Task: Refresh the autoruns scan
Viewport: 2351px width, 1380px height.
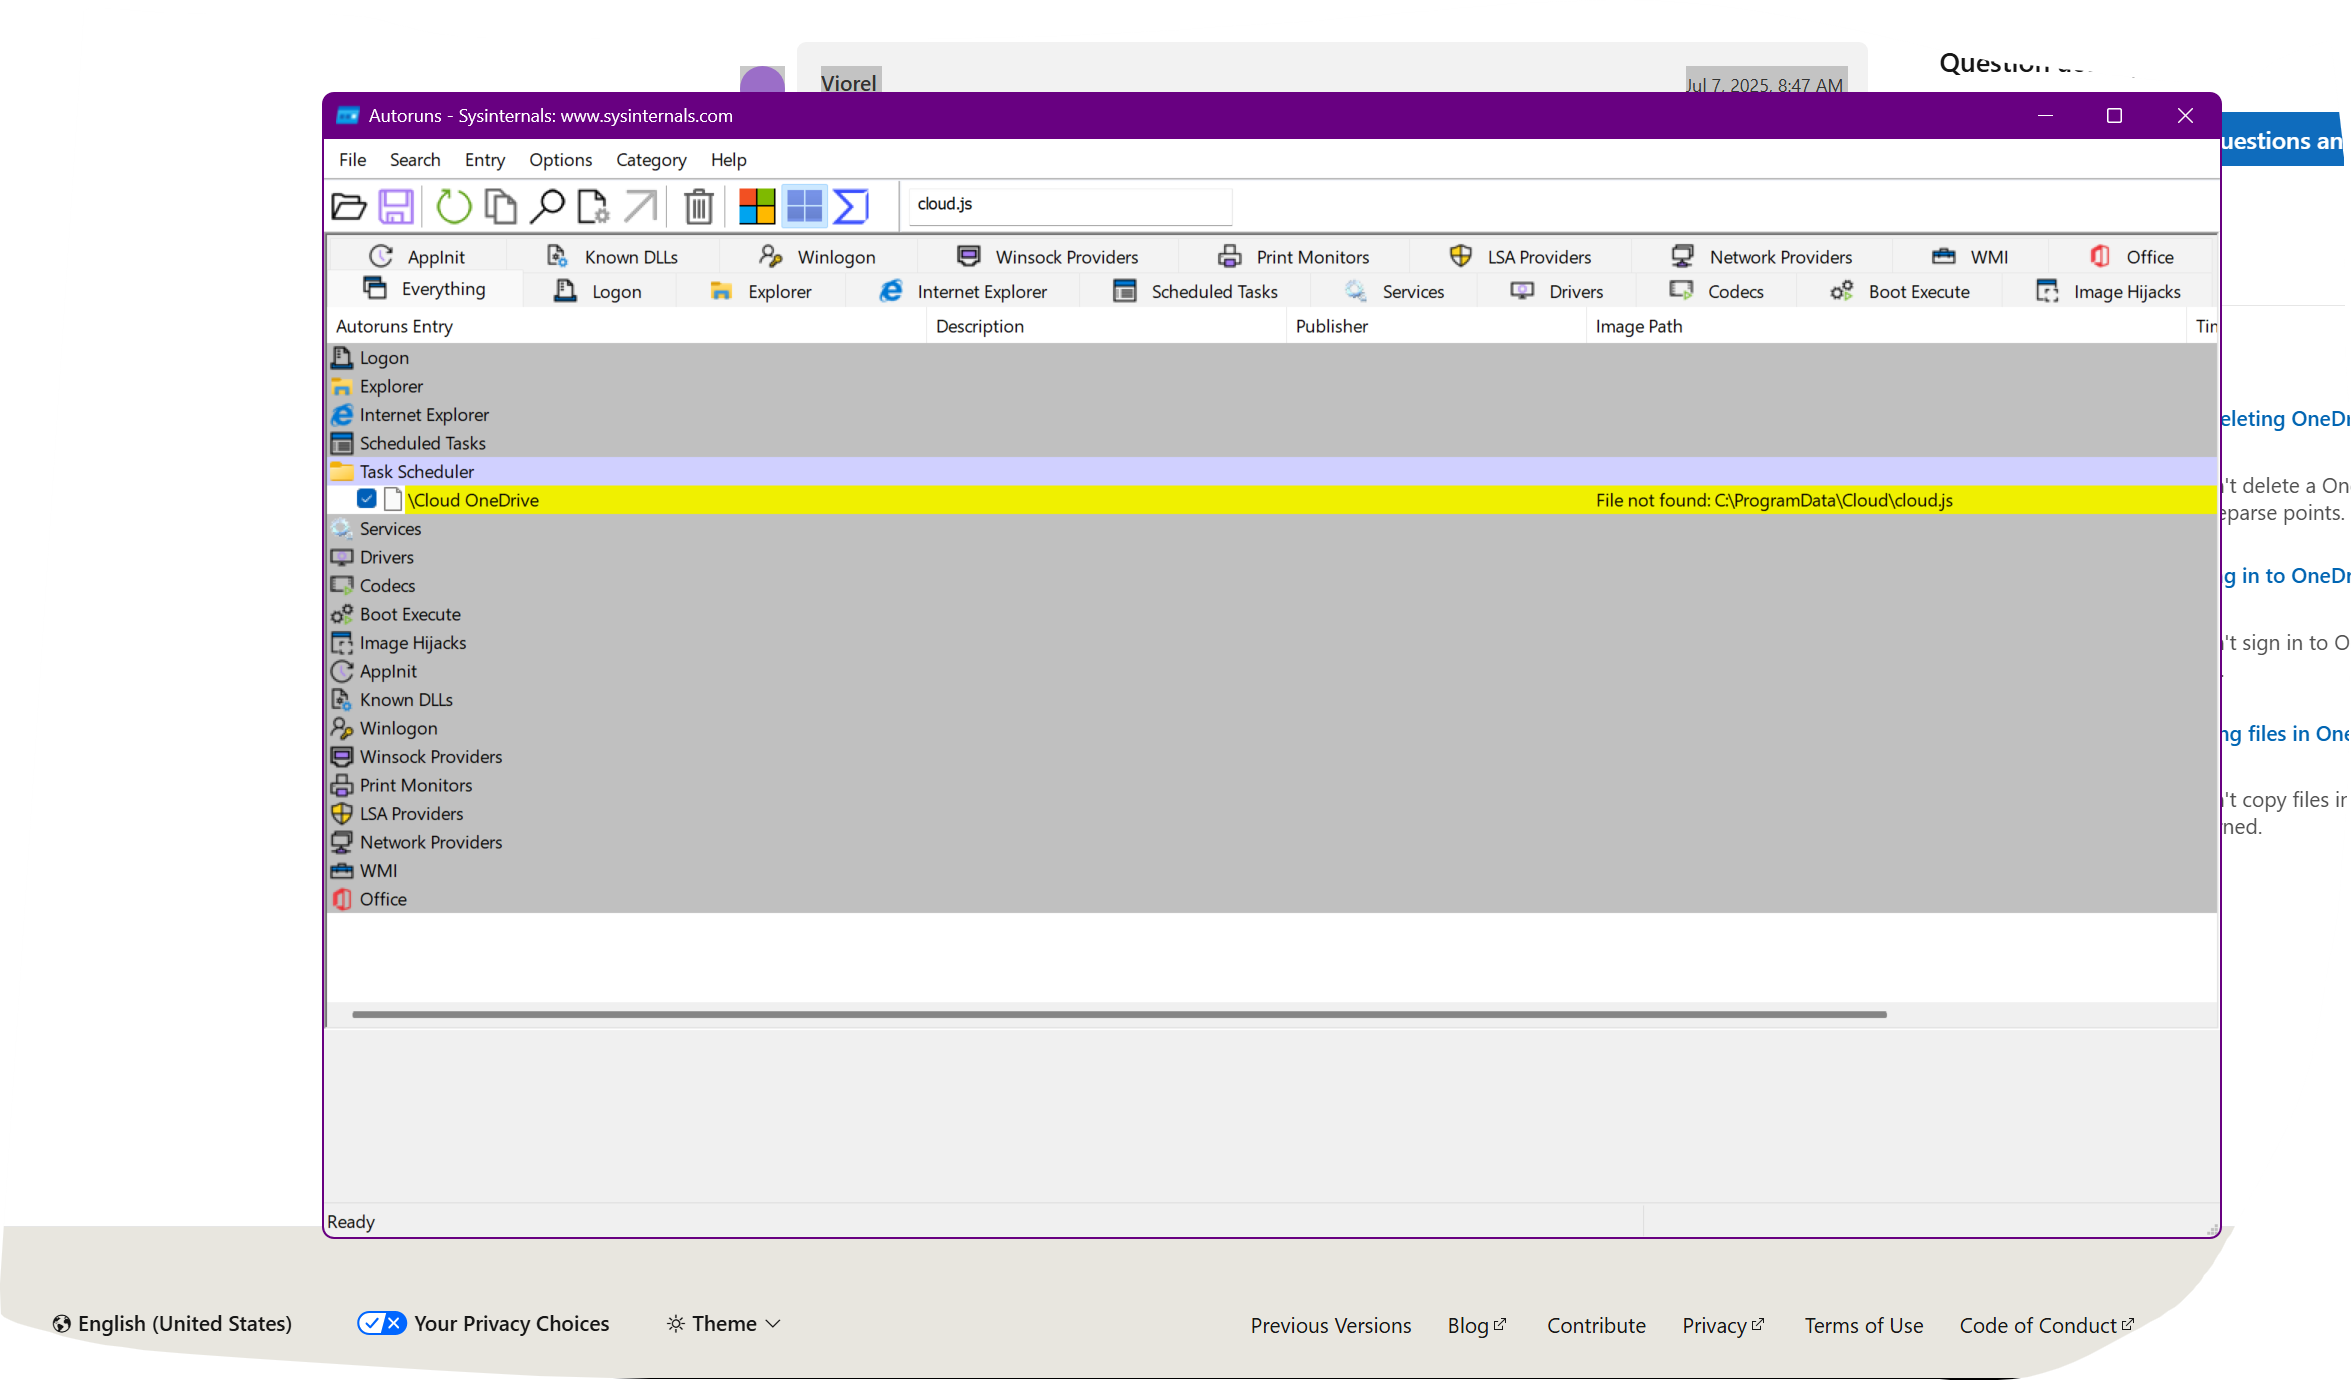Action: tap(452, 206)
